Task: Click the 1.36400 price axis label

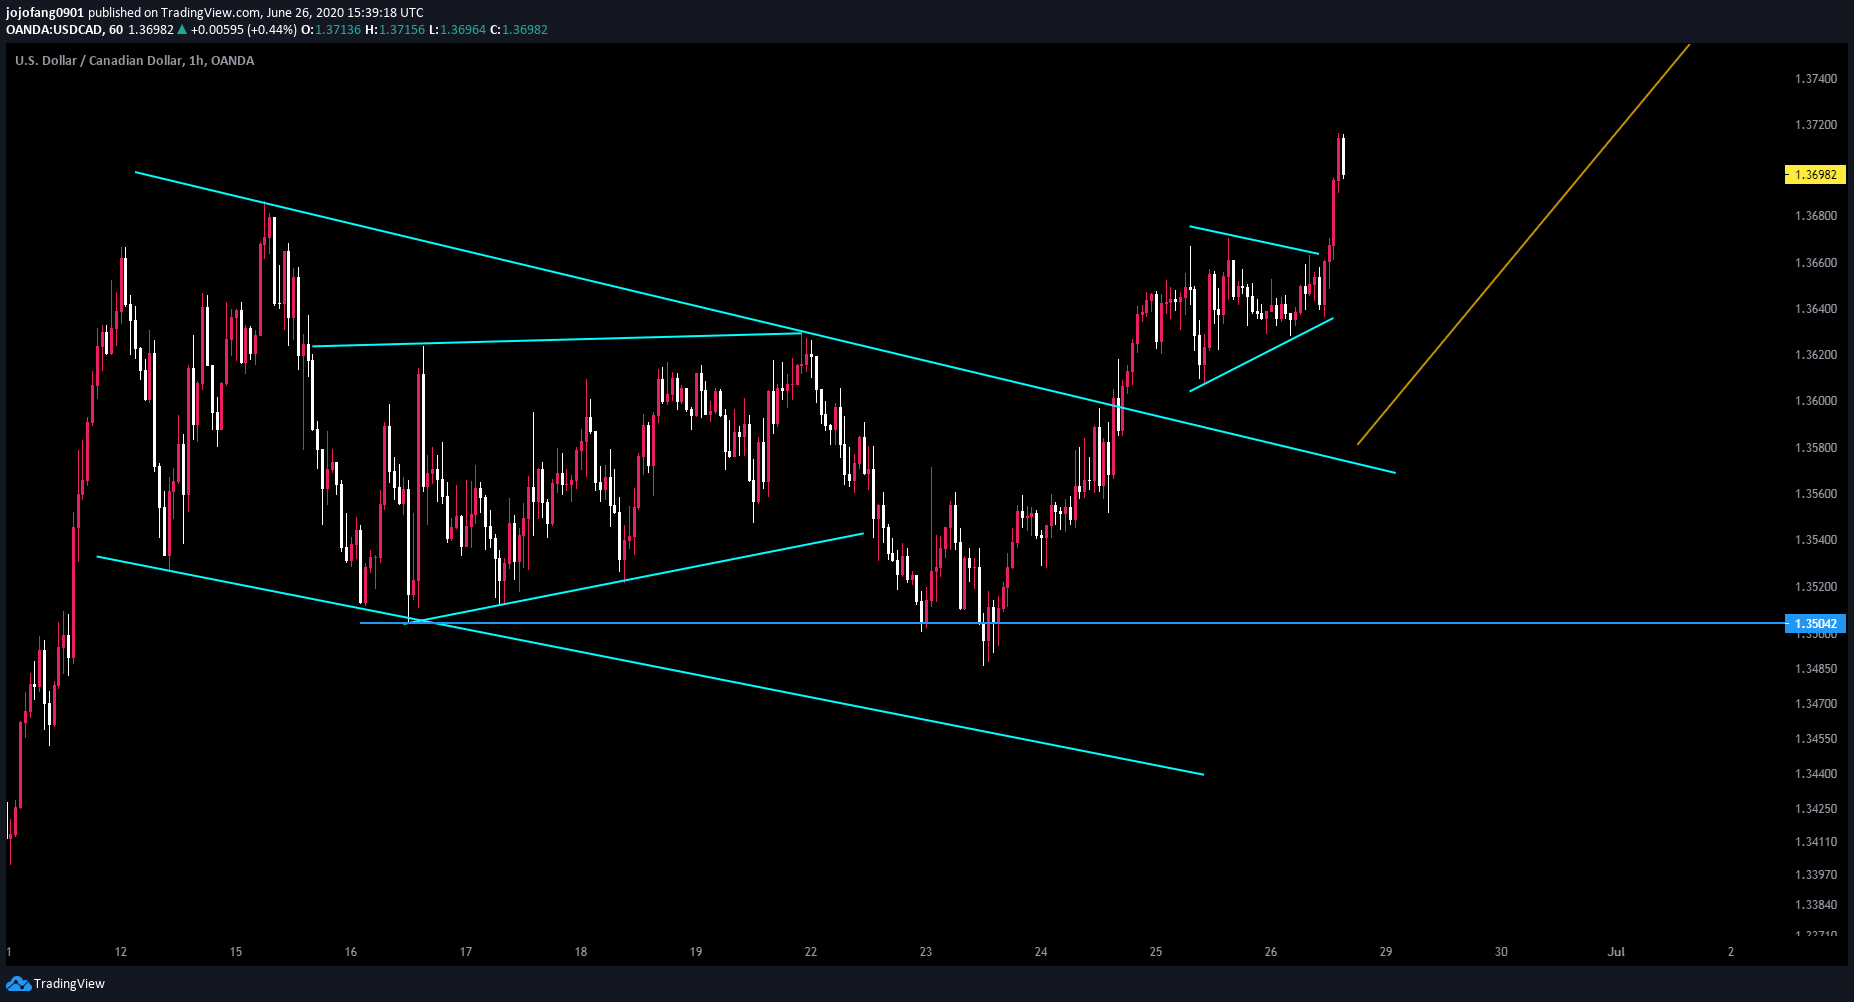Action: pos(1816,309)
